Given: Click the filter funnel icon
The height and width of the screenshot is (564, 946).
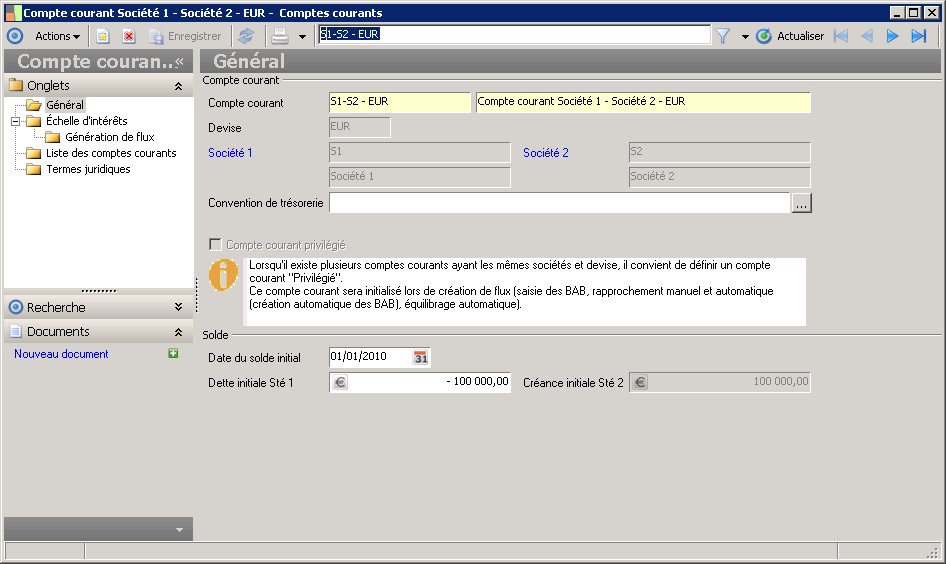Looking at the screenshot, I should click(723, 36).
